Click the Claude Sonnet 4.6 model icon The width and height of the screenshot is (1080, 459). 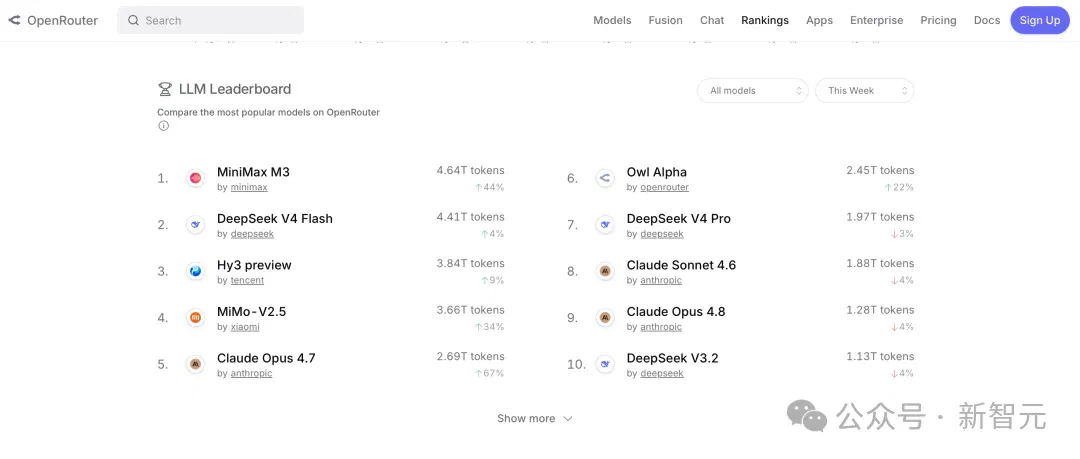click(x=605, y=272)
